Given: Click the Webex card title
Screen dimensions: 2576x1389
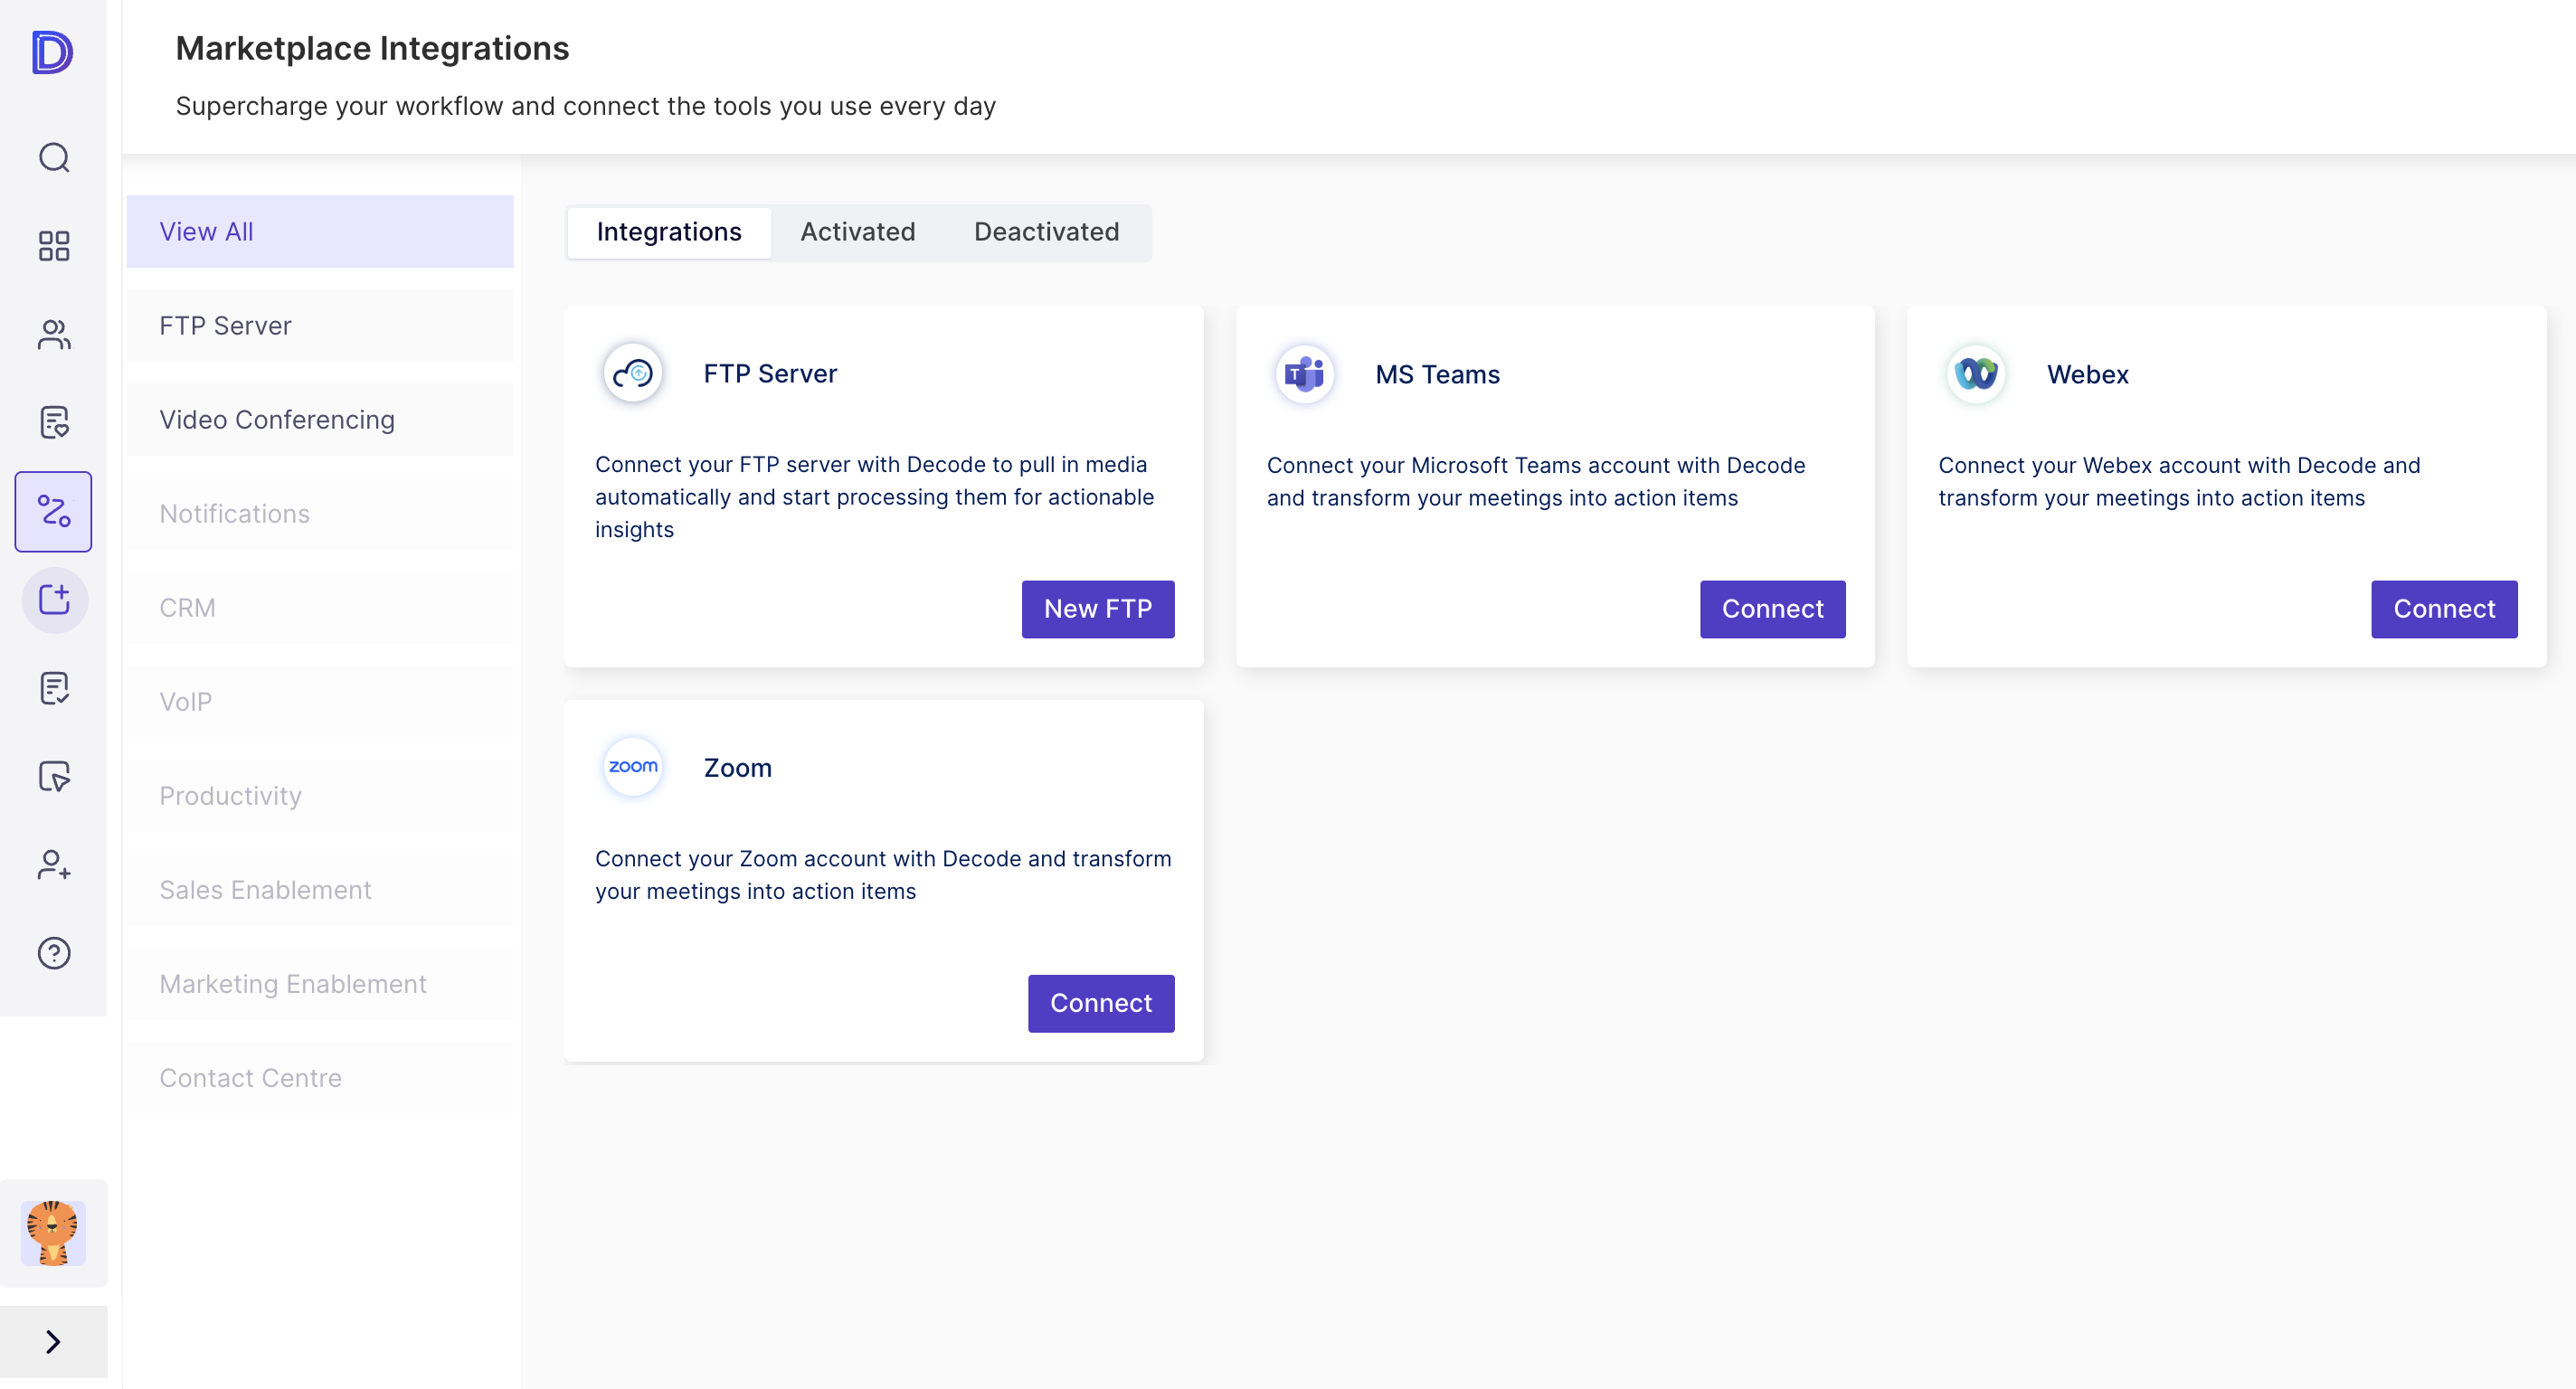Looking at the screenshot, I should (x=2087, y=375).
